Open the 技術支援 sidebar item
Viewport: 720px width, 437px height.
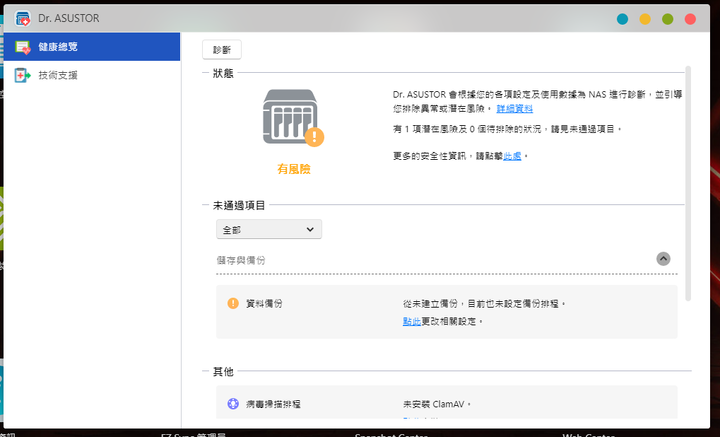pos(92,75)
